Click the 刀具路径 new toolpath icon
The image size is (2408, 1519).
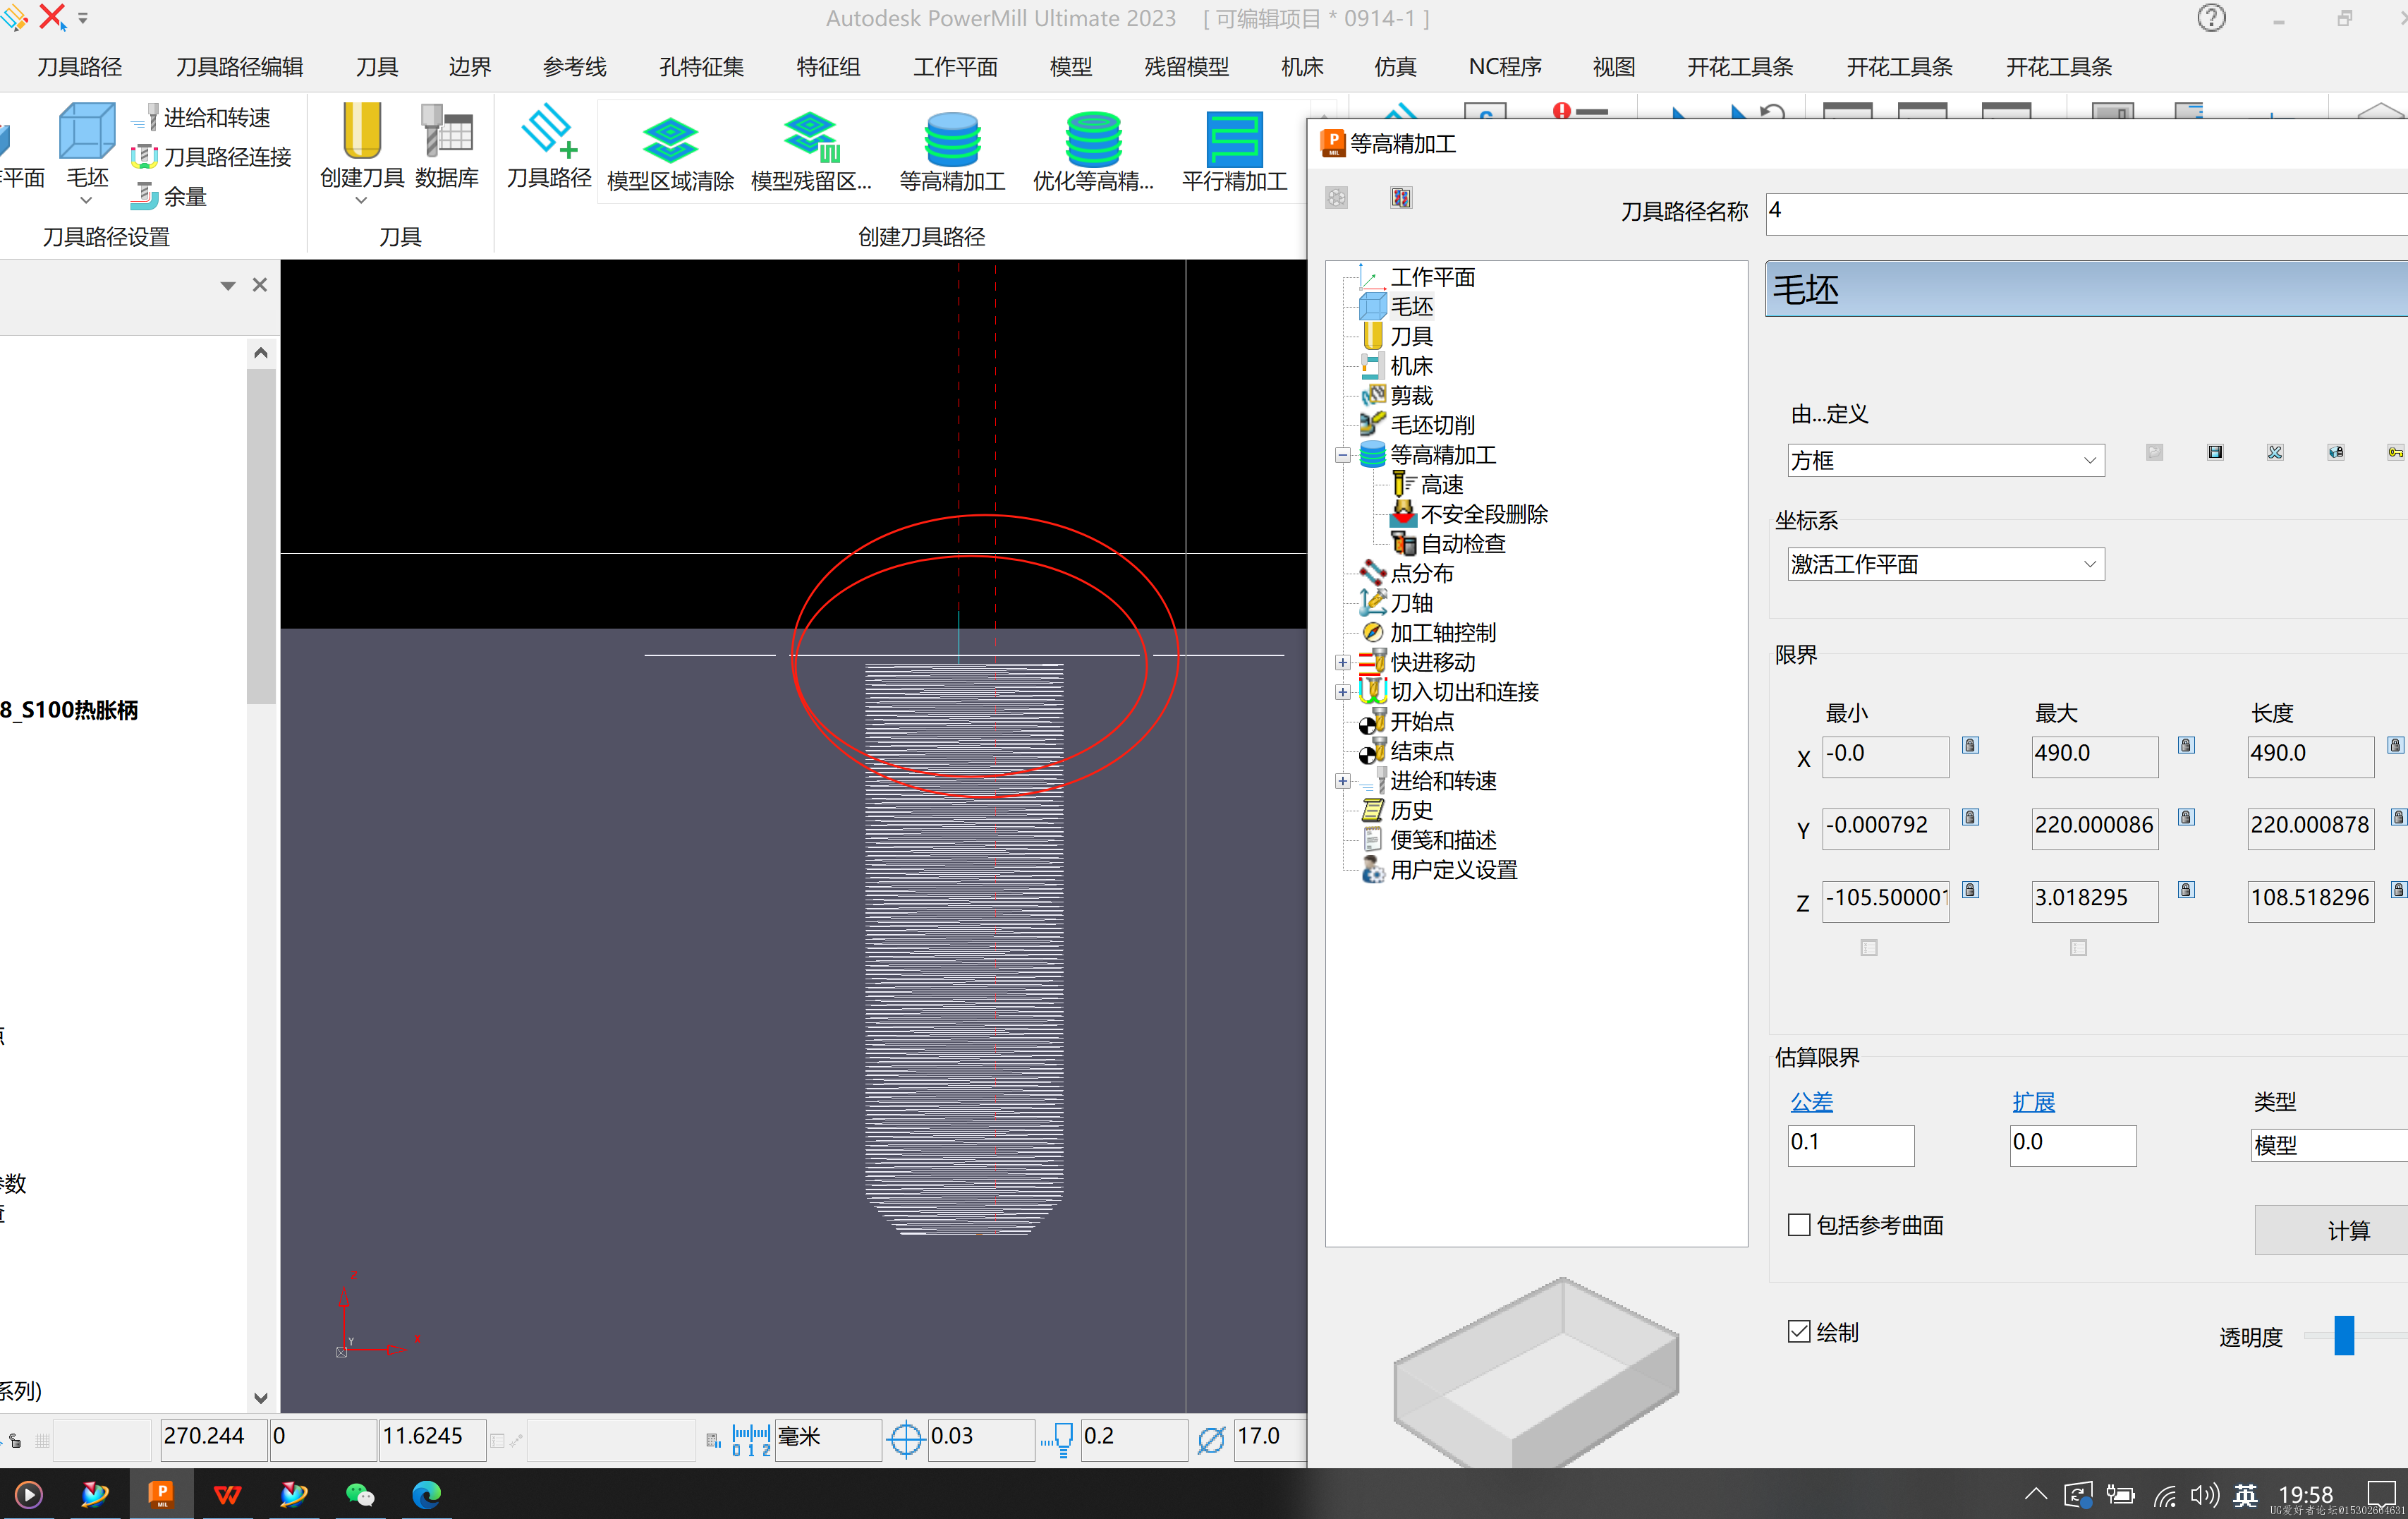pyautogui.click(x=548, y=146)
